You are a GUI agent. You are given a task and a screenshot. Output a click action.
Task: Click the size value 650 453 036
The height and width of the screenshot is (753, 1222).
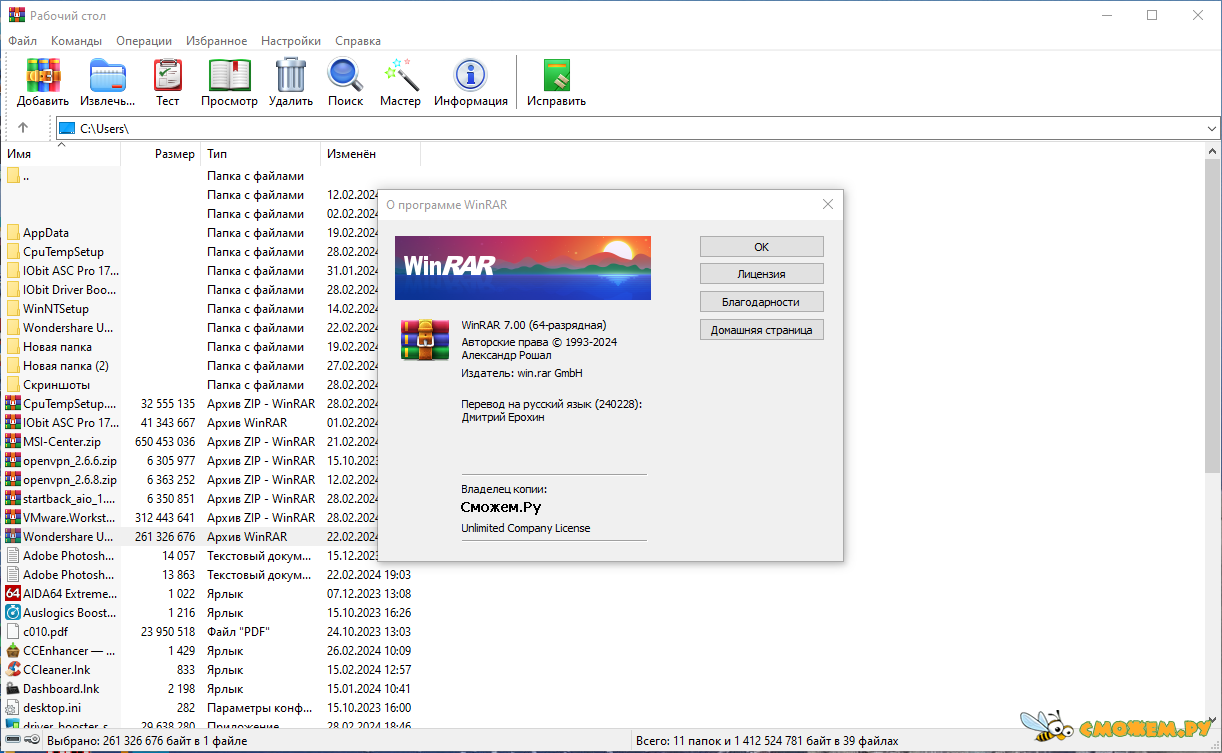pos(165,442)
